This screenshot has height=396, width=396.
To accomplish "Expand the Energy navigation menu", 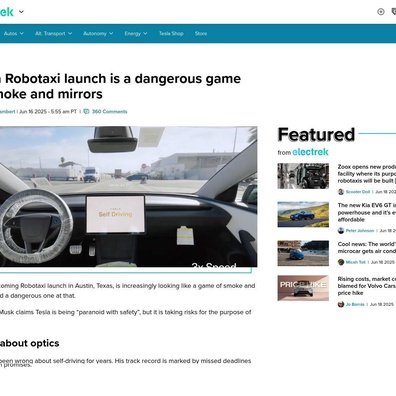I will coord(136,34).
